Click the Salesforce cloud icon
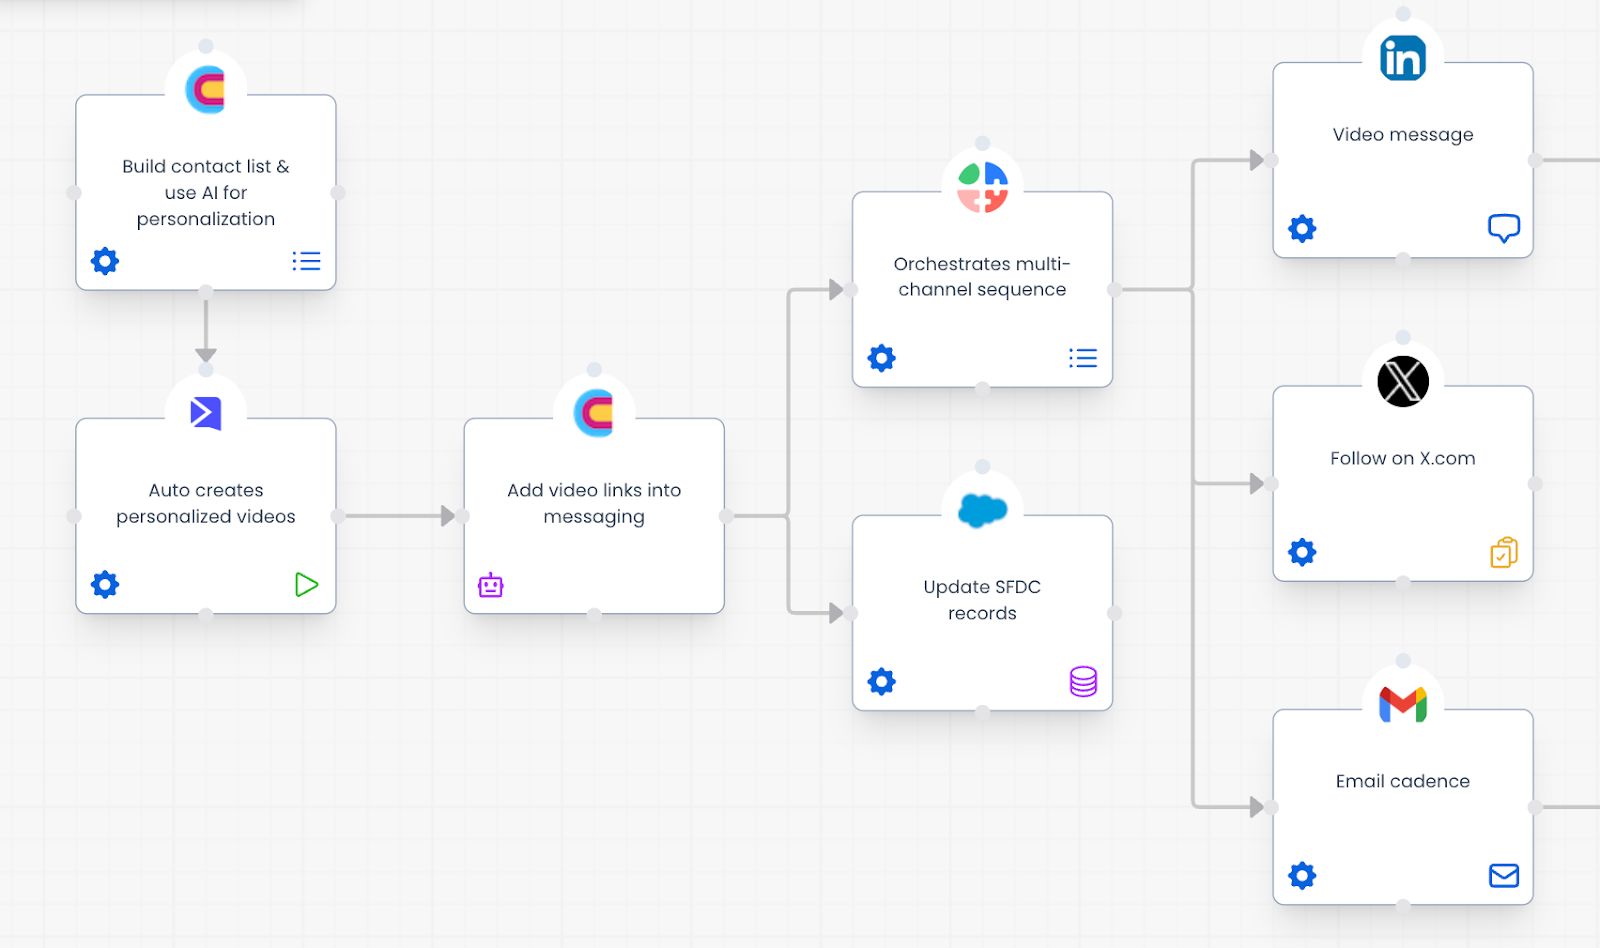This screenshot has width=1600, height=948. (x=982, y=510)
